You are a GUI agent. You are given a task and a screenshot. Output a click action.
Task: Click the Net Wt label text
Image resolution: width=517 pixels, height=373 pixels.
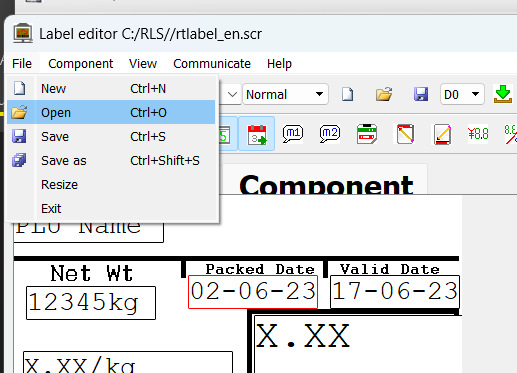[92, 273]
